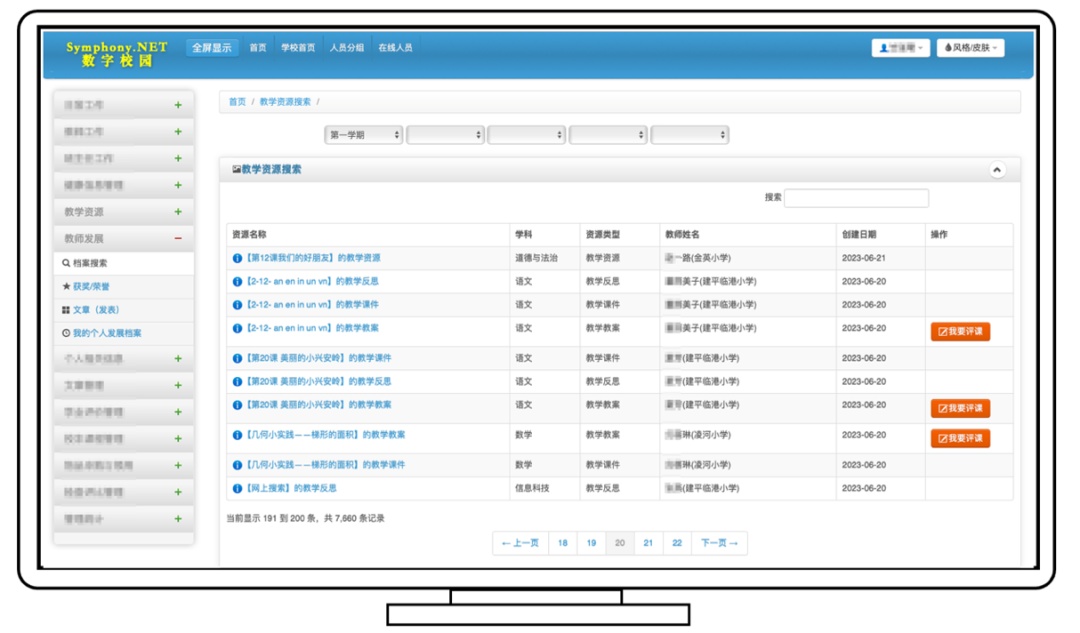
Task: Collapse 教师发展 section using minus icon
Action: coord(178,239)
